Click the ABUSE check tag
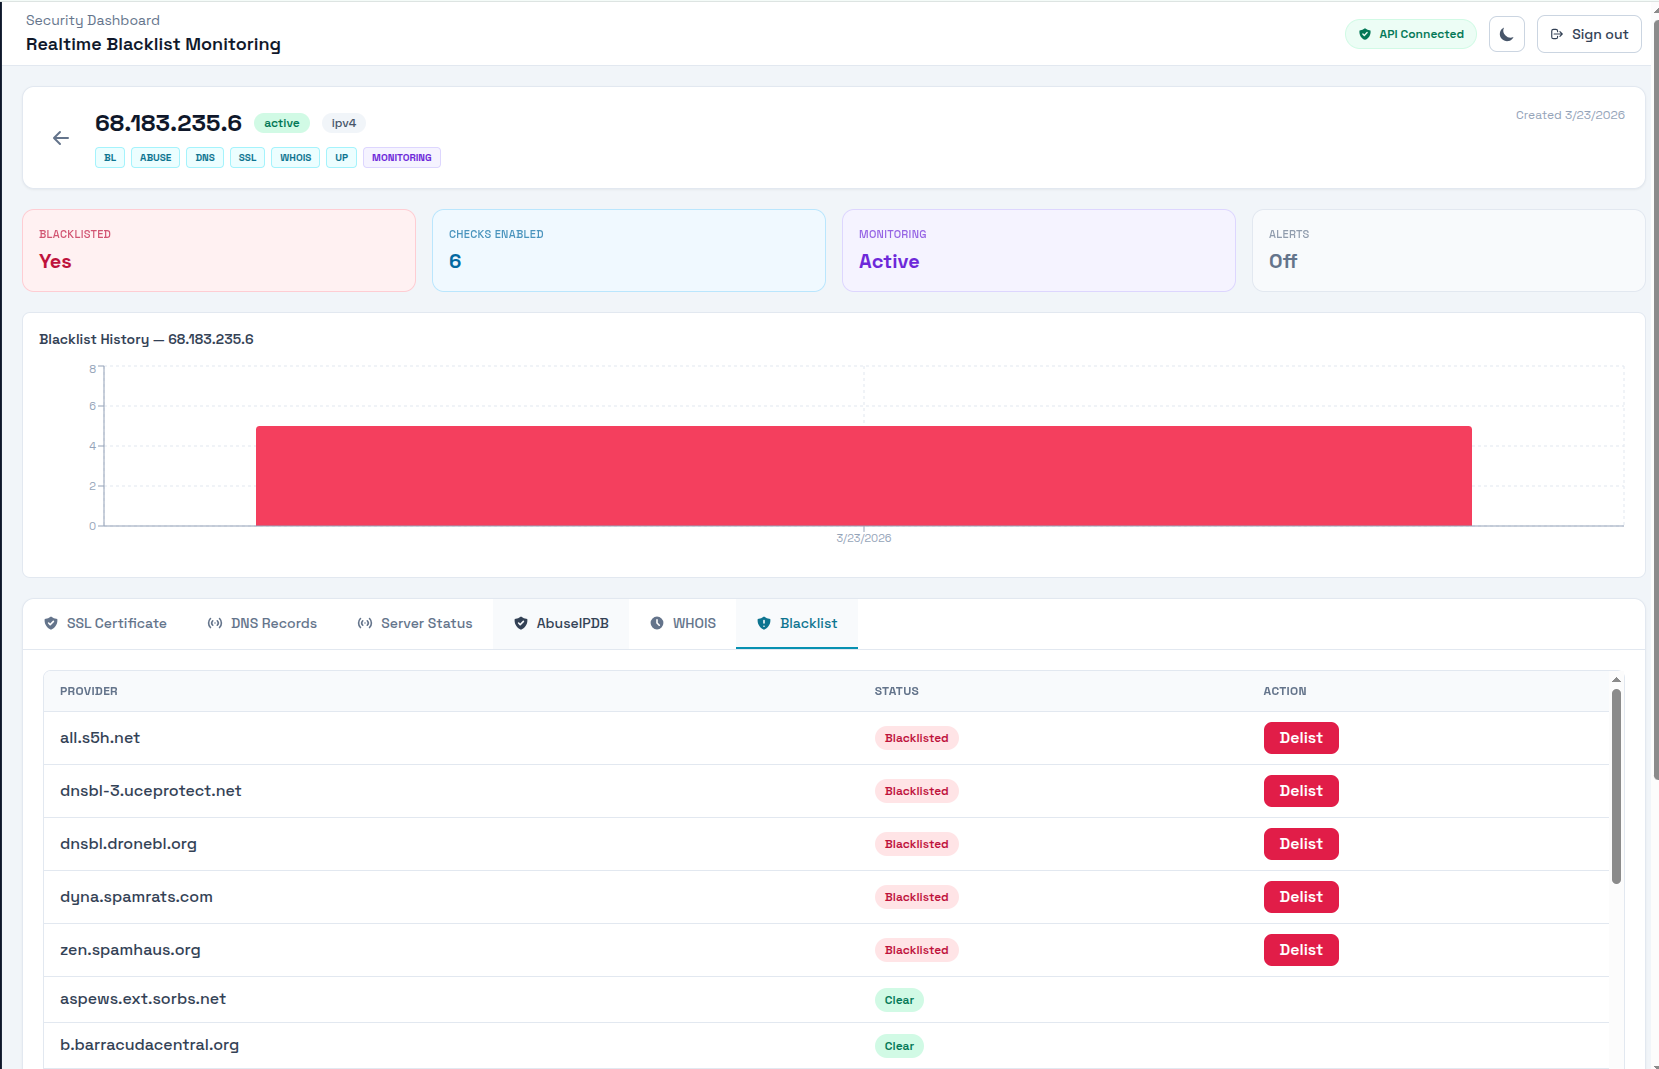 pyautogui.click(x=155, y=158)
